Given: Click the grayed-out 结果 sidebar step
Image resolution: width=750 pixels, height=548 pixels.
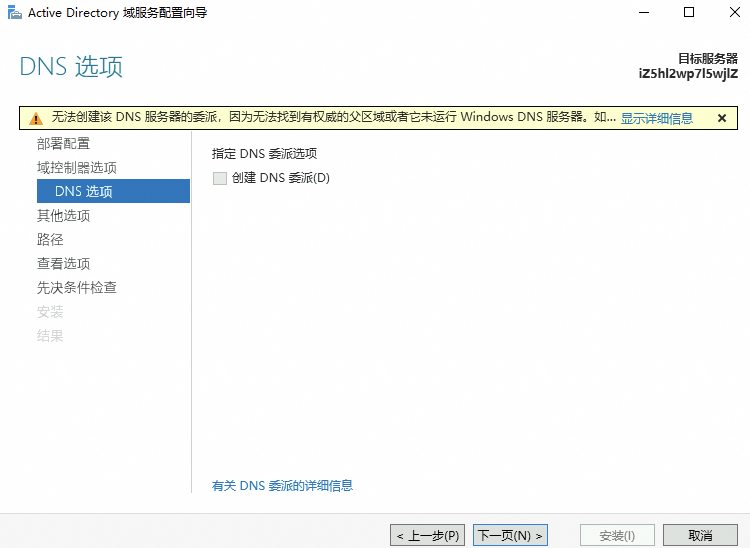Looking at the screenshot, I should point(50,336).
